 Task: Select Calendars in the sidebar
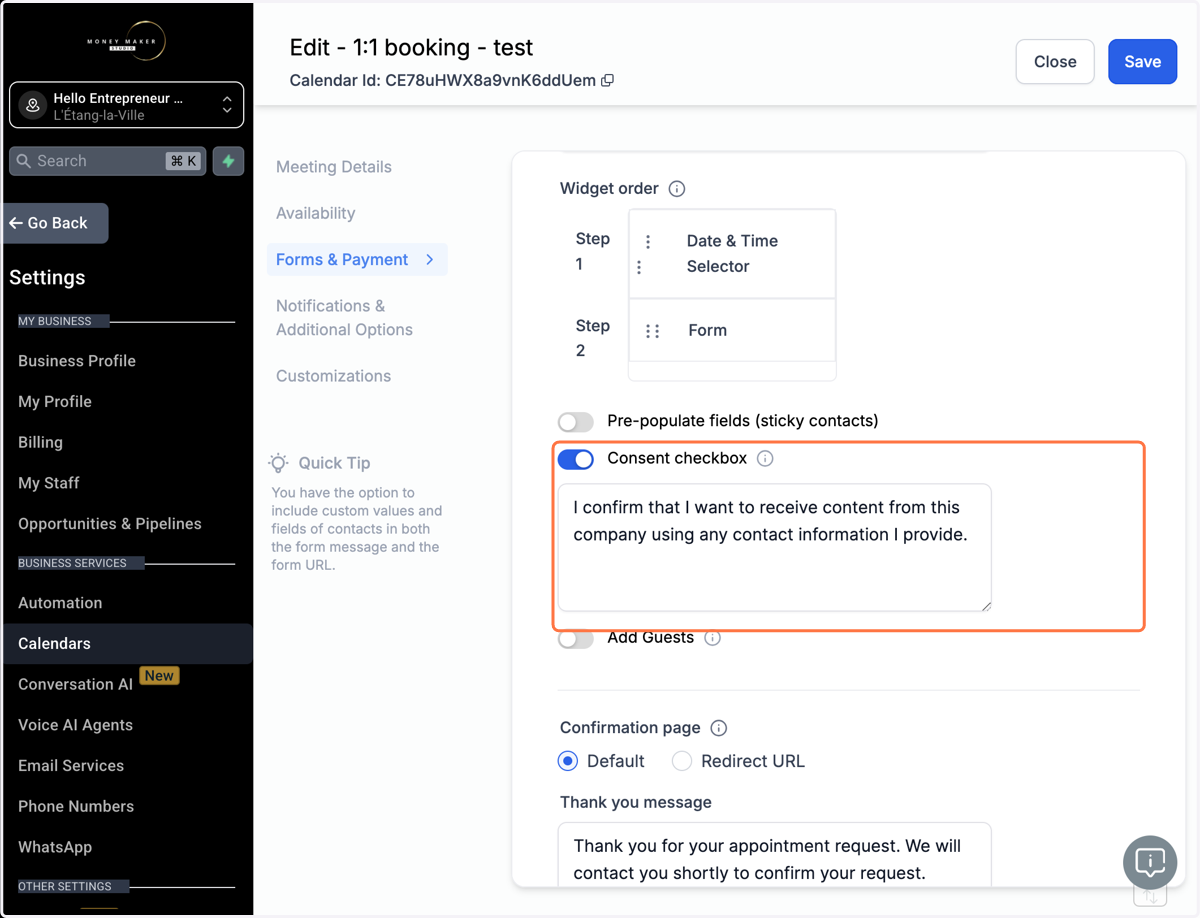click(126, 644)
